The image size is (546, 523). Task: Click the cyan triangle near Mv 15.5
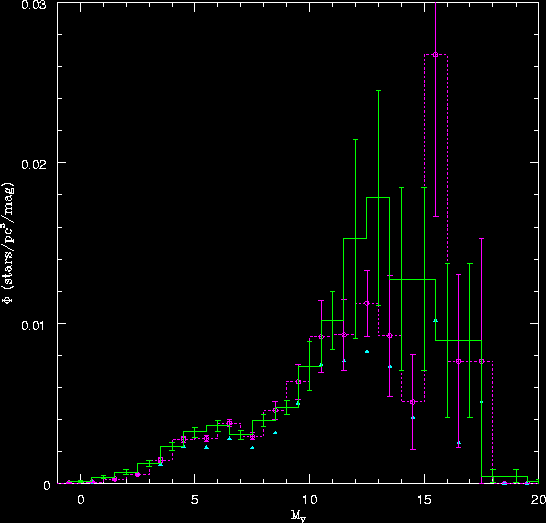click(435, 320)
